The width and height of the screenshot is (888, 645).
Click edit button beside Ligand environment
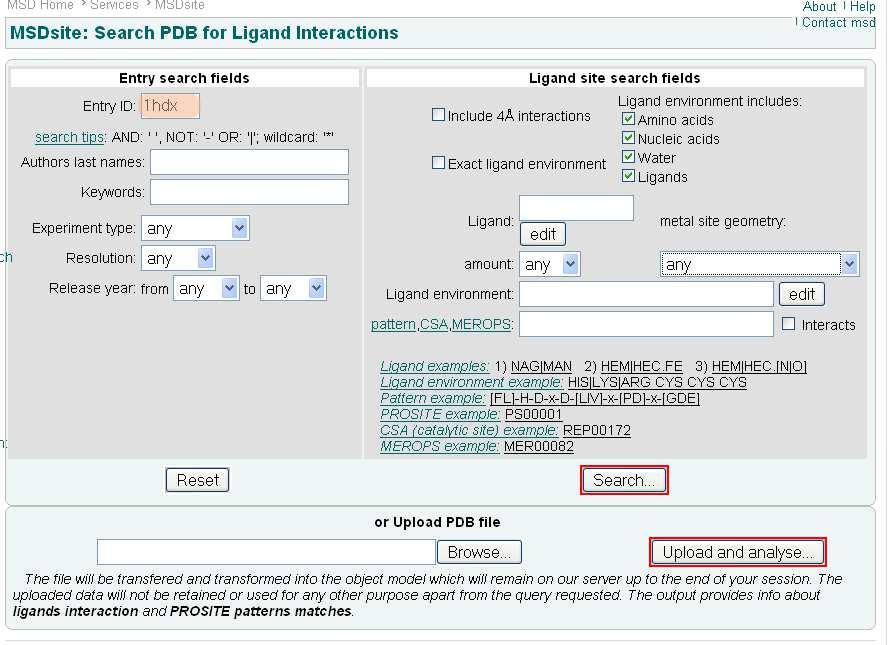pos(801,294)
